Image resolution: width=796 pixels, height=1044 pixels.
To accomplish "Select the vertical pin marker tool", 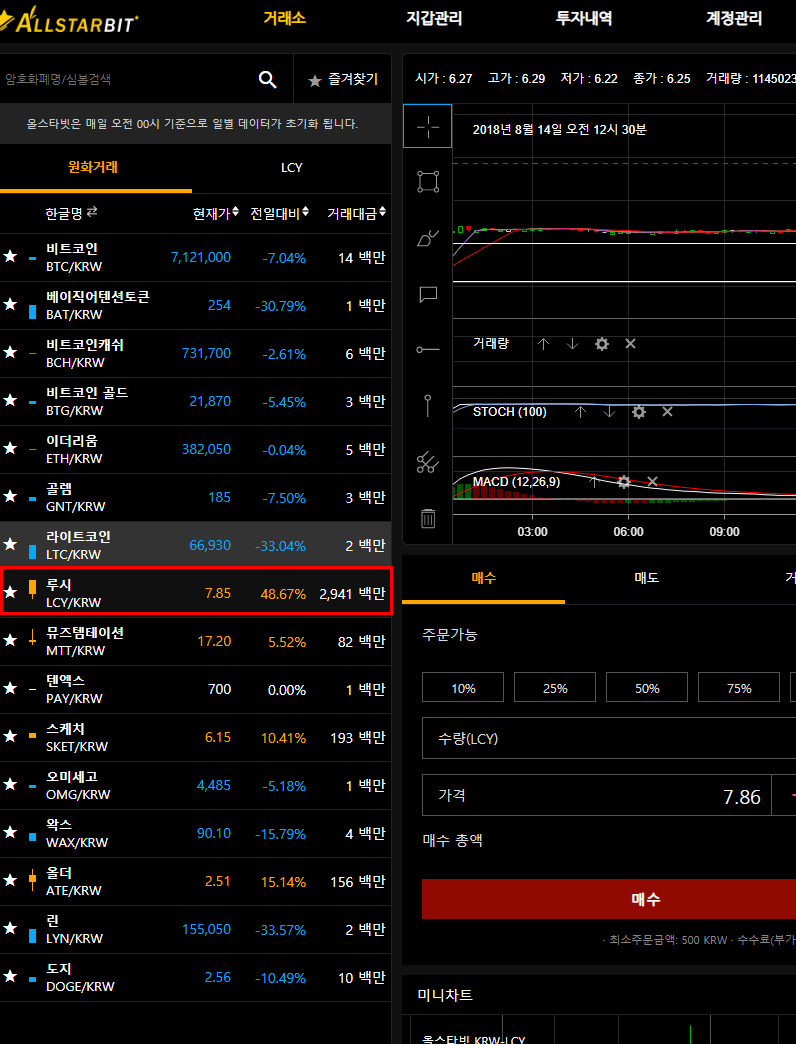I will click(428, 405).
